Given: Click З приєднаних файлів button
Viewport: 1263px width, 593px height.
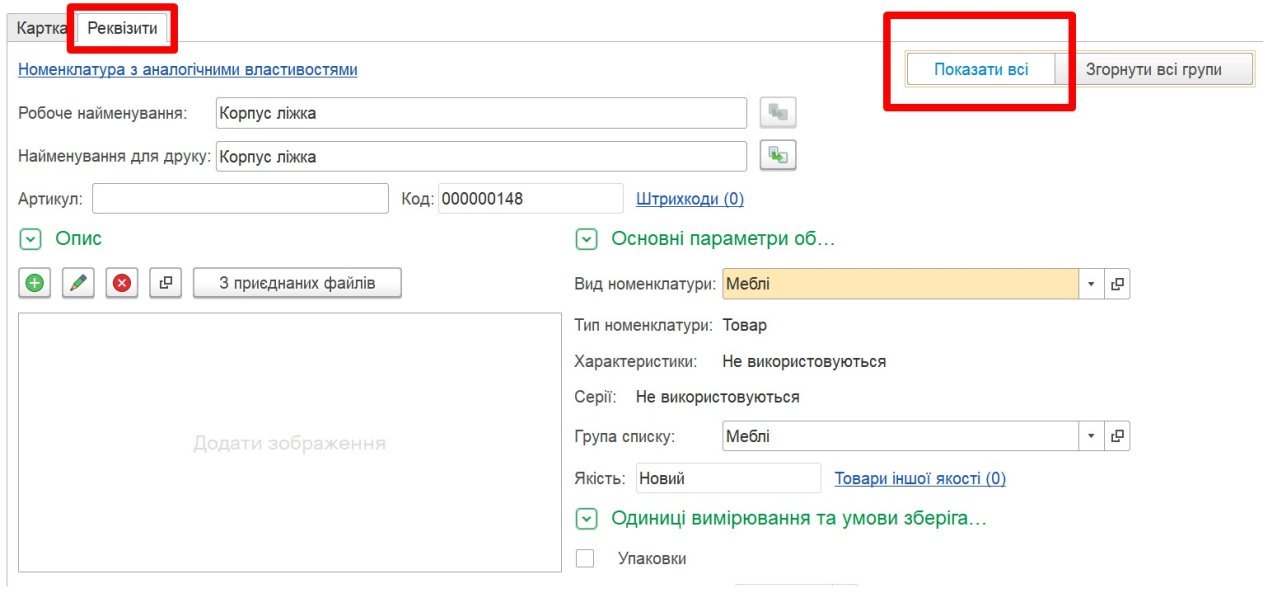Looking at the screenshot, I should (297, 283).
